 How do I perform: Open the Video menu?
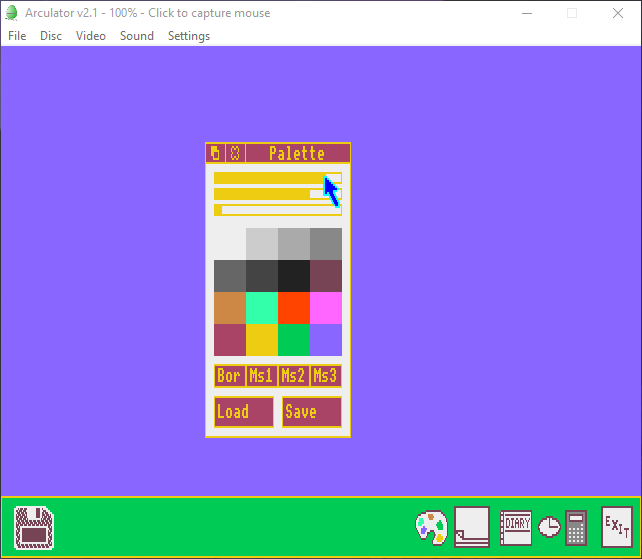coord(91,36)
